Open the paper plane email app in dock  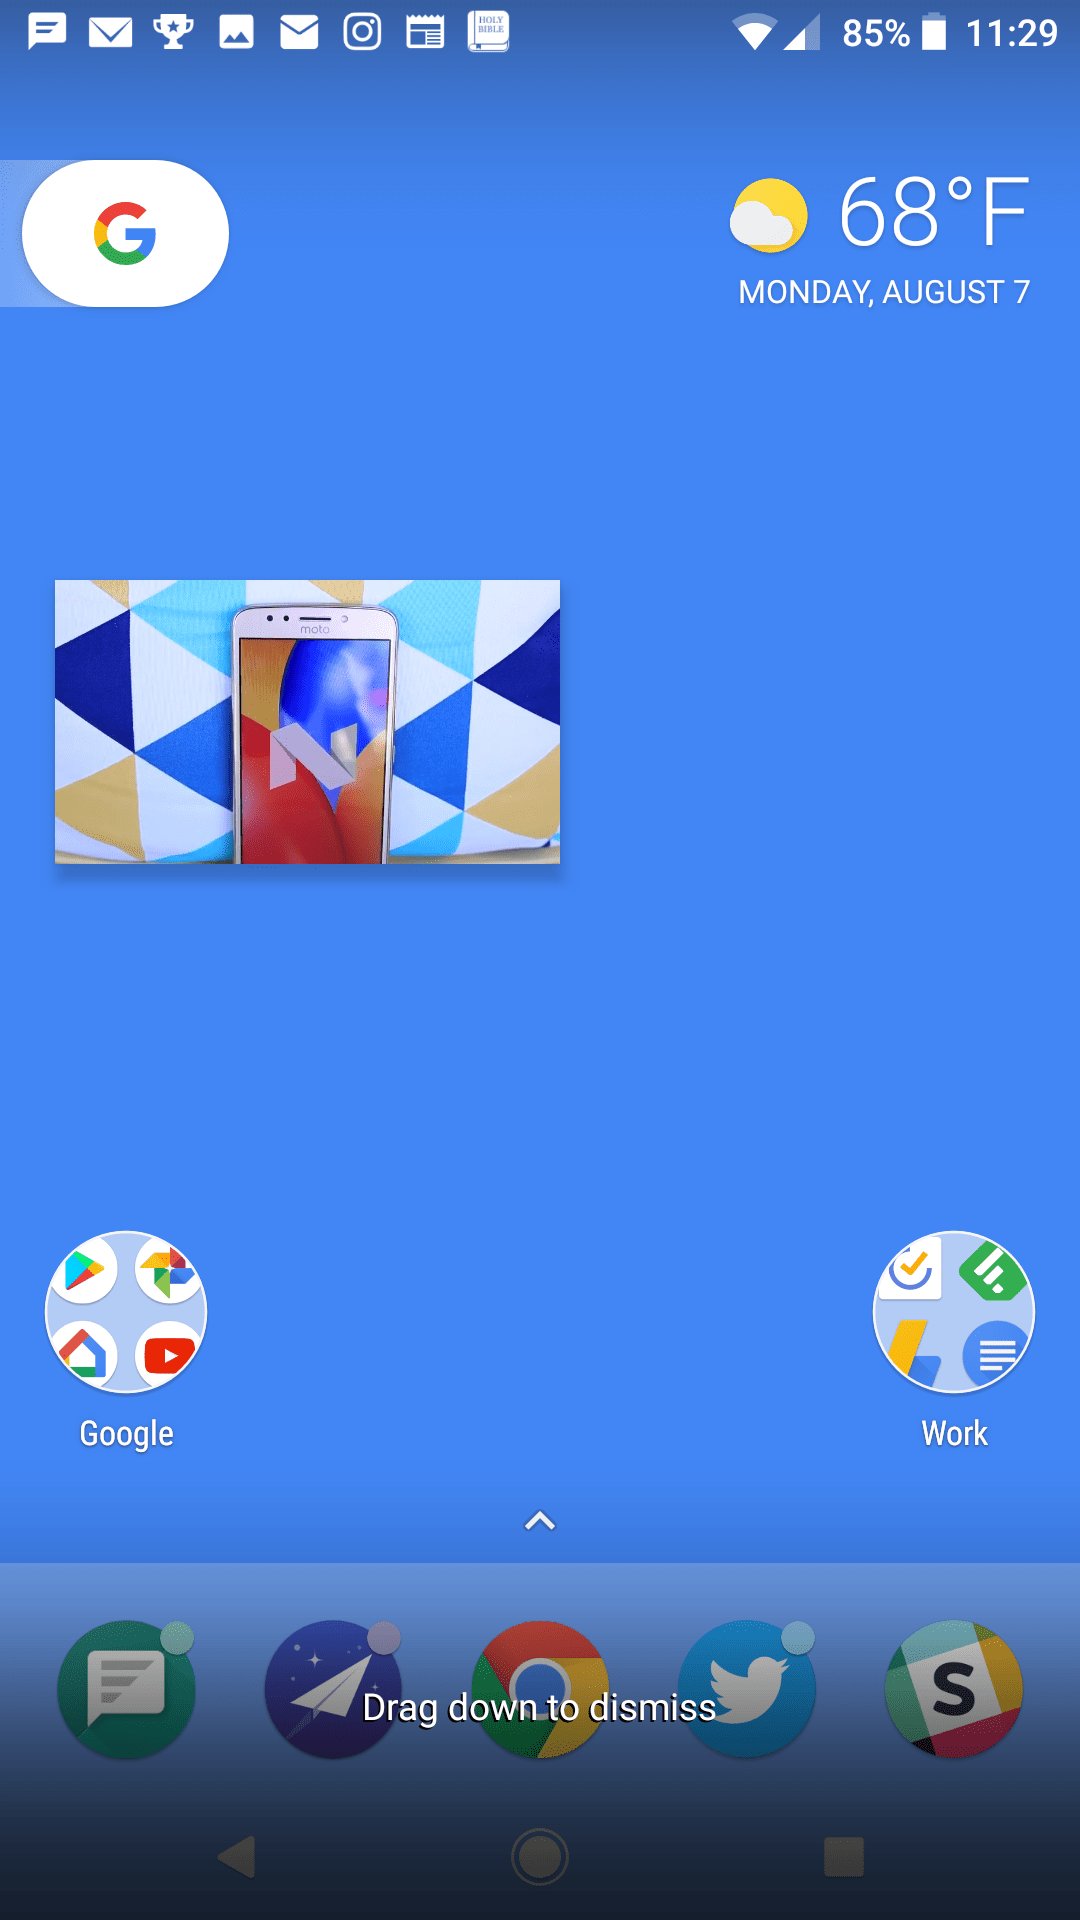pyautogui.click(x=333, y=1689)
